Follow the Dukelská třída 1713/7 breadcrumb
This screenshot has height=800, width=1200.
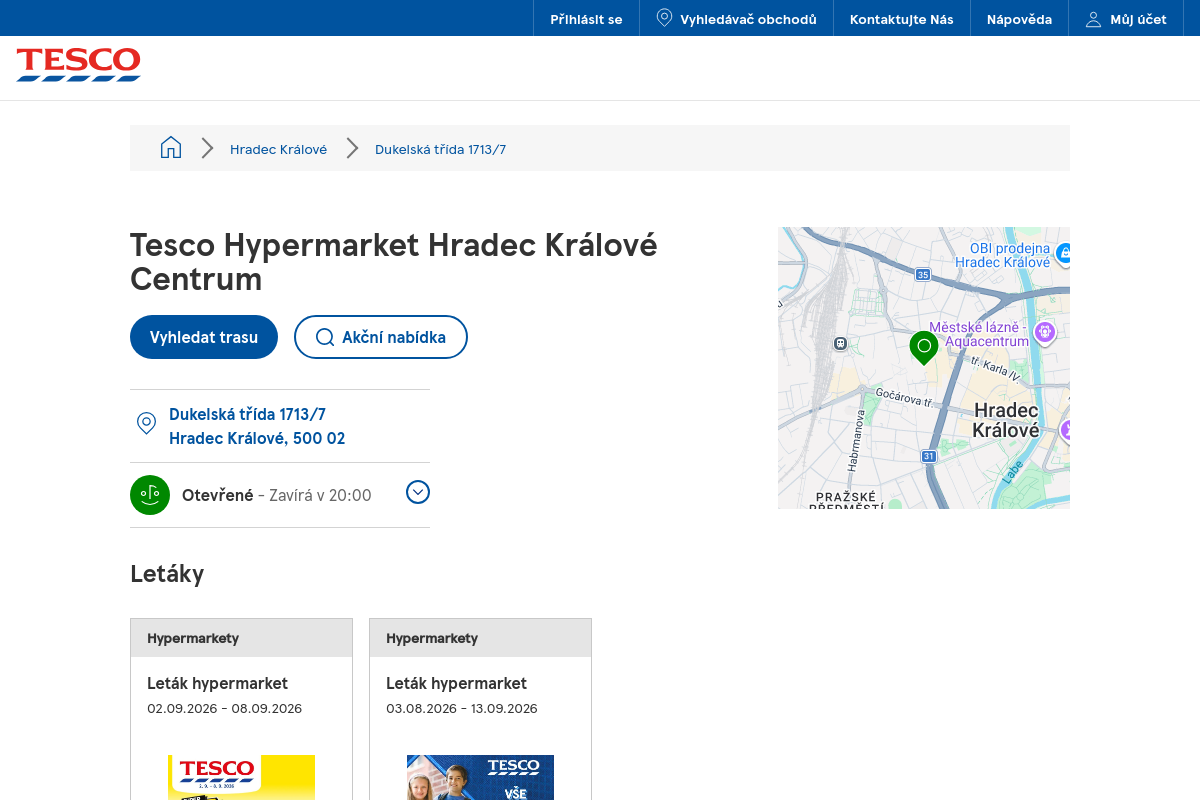pyautogui.click(x=440, y=149)
